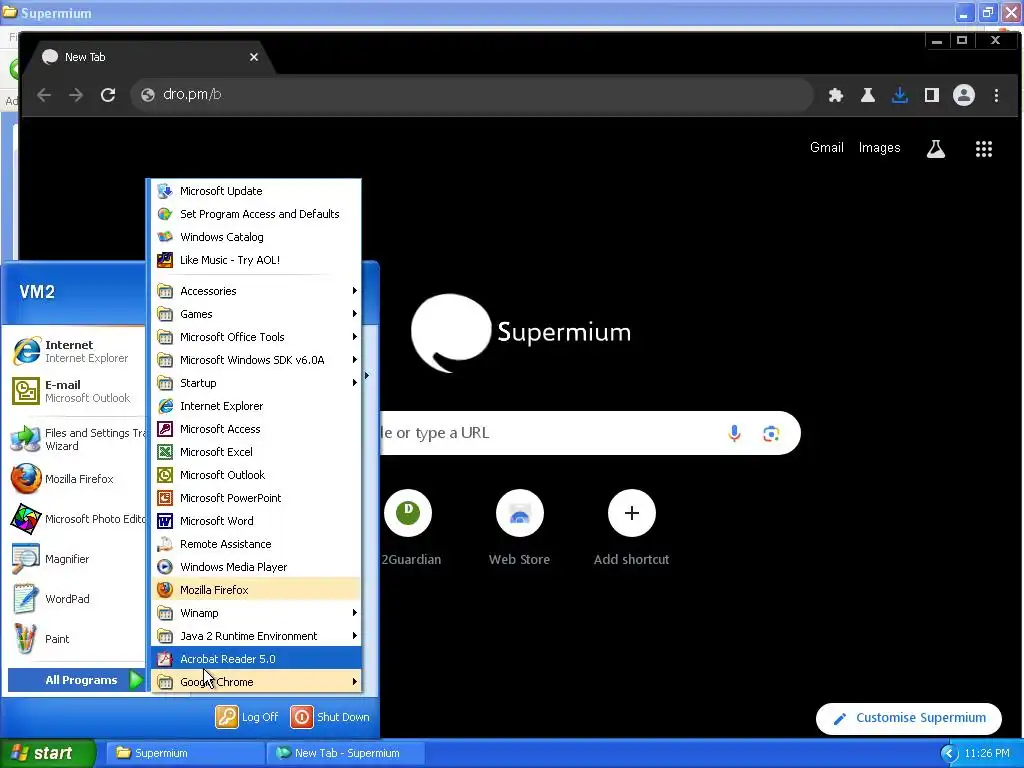Viewport: 1024px width, 768px height.
Task: Click the Extensions puzzle icon in Supermium toolbar
Action: click(835, 95)
